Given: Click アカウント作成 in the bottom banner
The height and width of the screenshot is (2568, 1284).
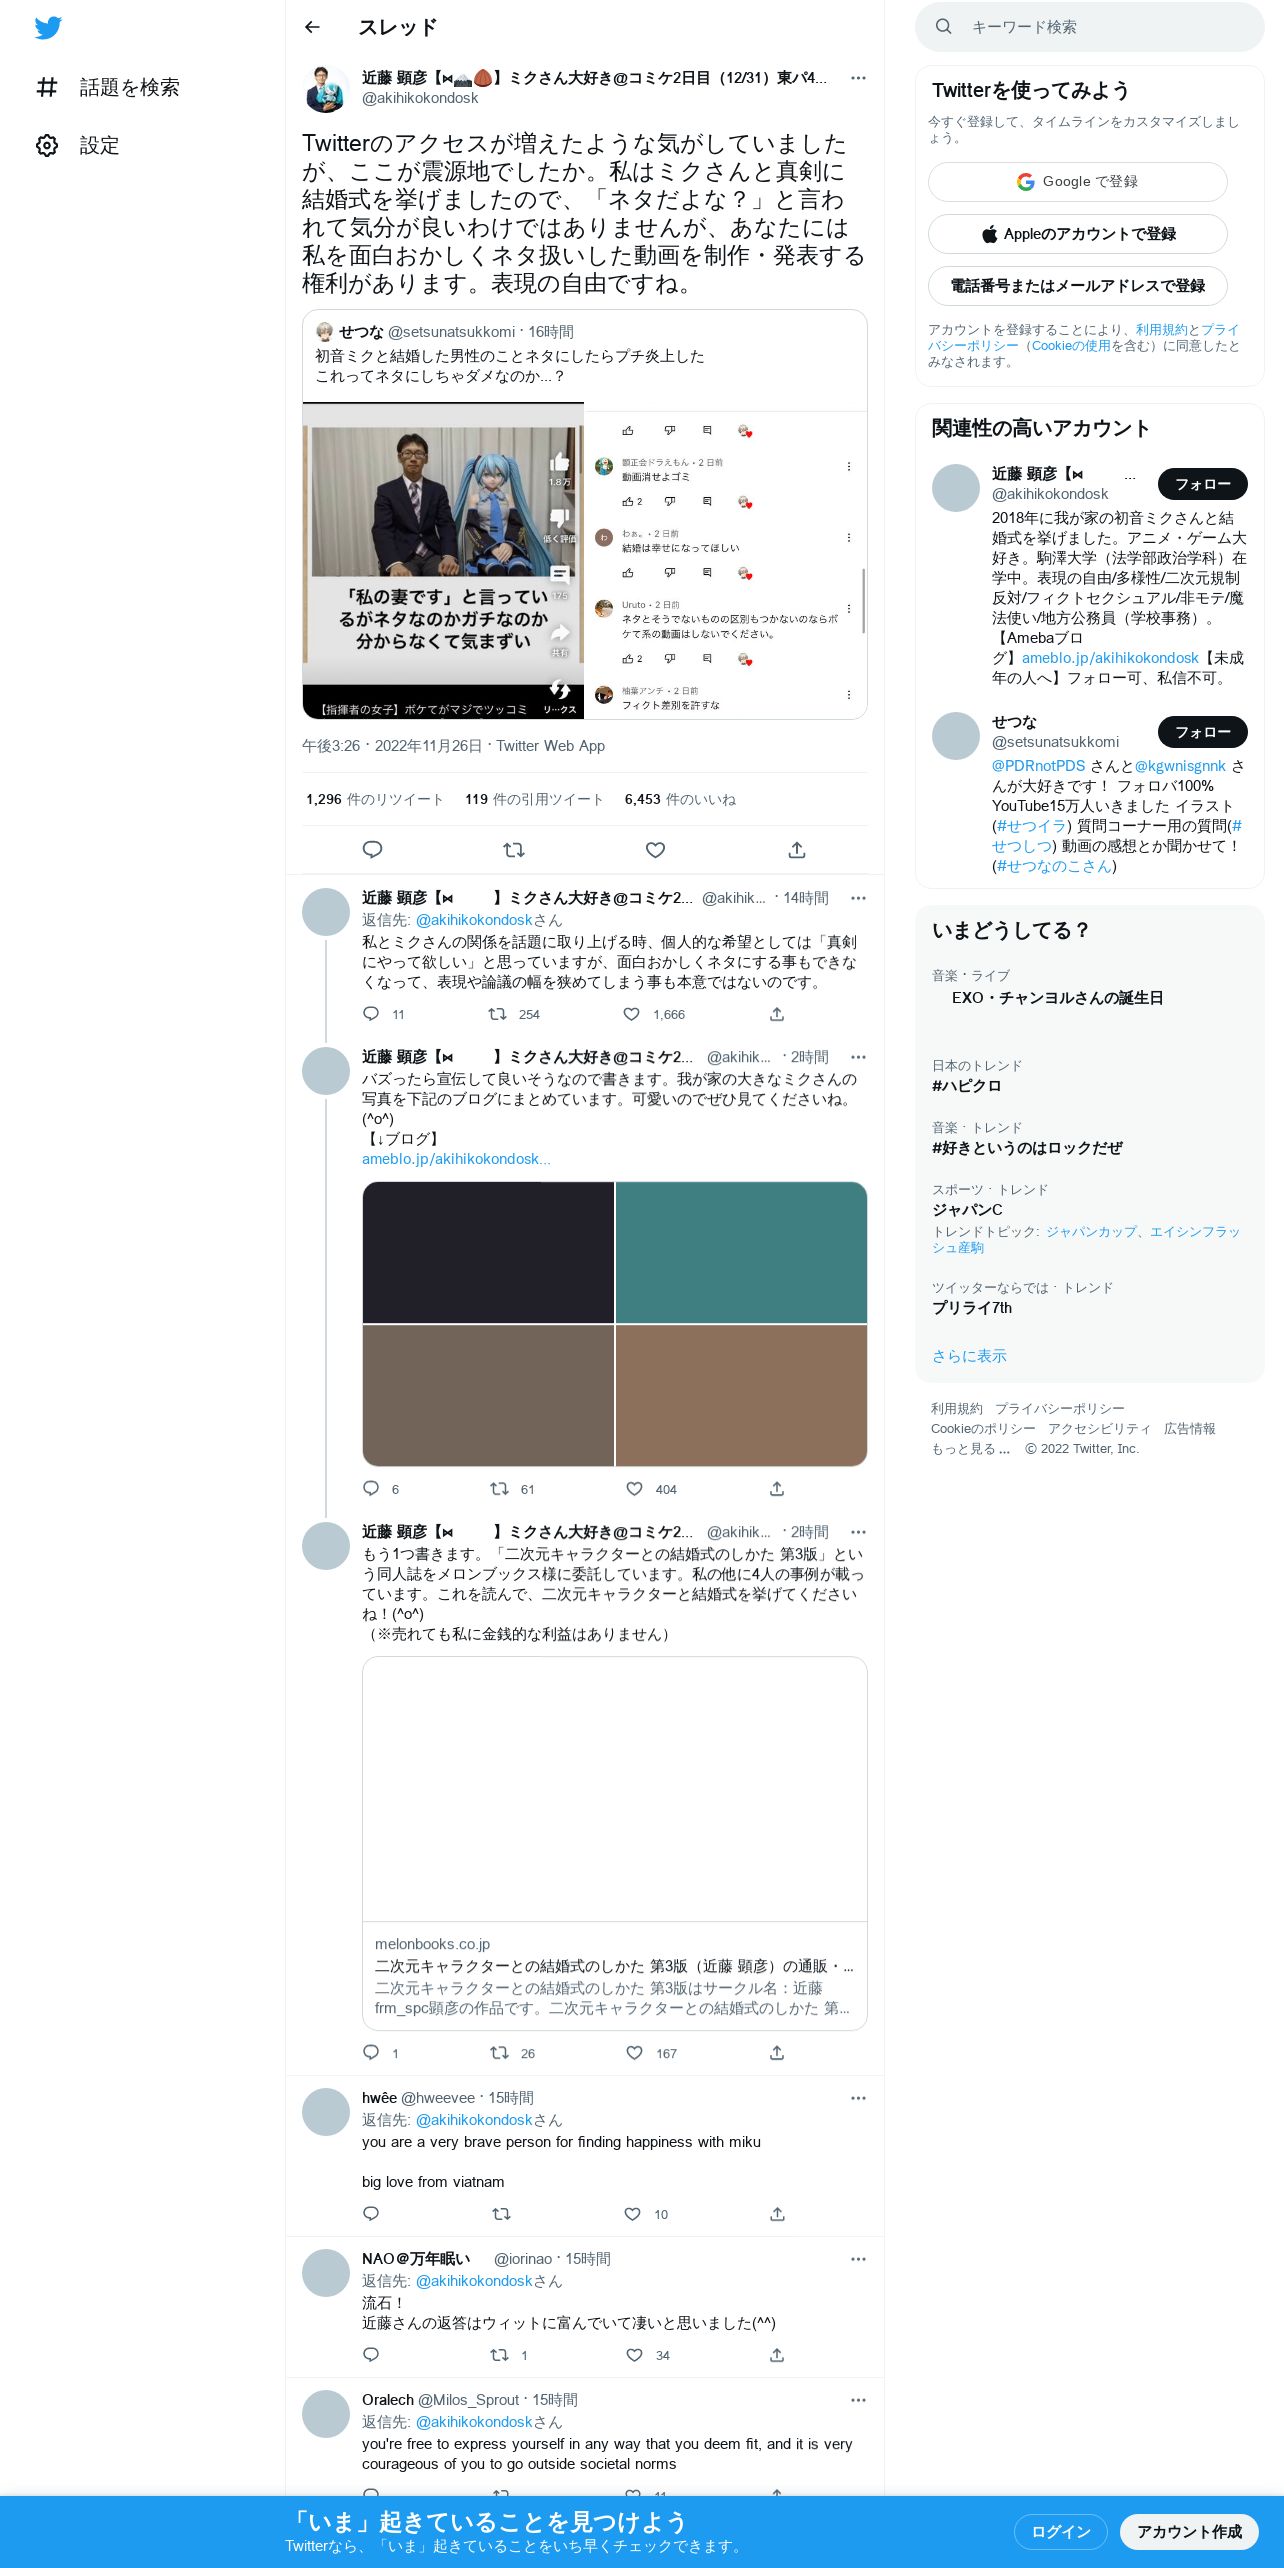Looking at the screenshot, I should (1189, 2531).
